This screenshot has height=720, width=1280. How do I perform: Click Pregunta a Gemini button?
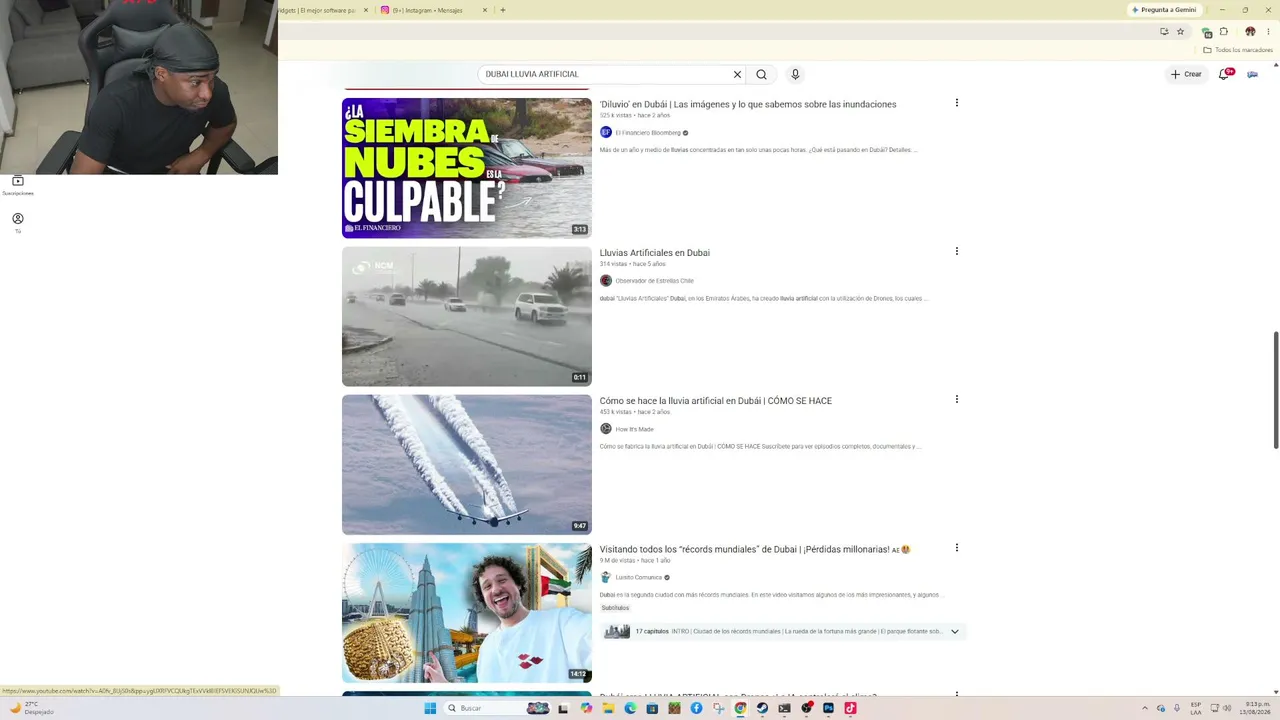point(1164,10)
